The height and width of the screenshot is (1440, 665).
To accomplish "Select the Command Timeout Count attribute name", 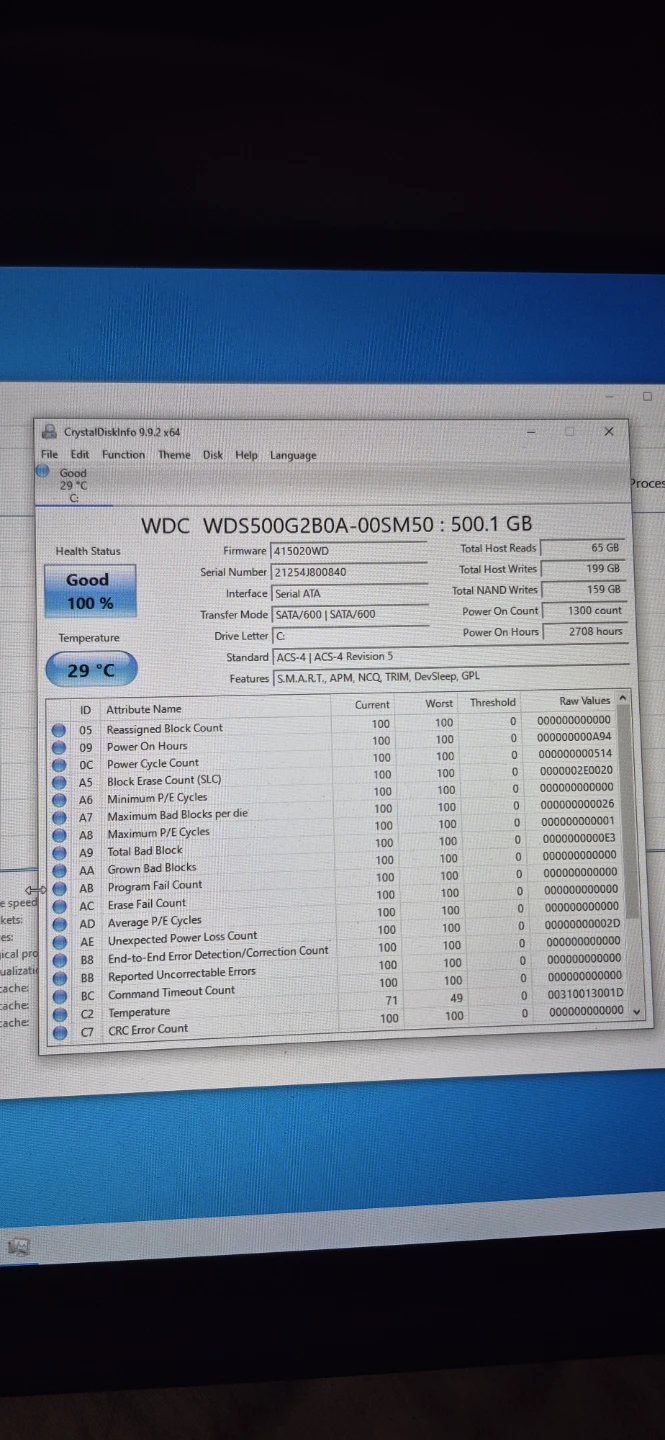I will (171, 992).
